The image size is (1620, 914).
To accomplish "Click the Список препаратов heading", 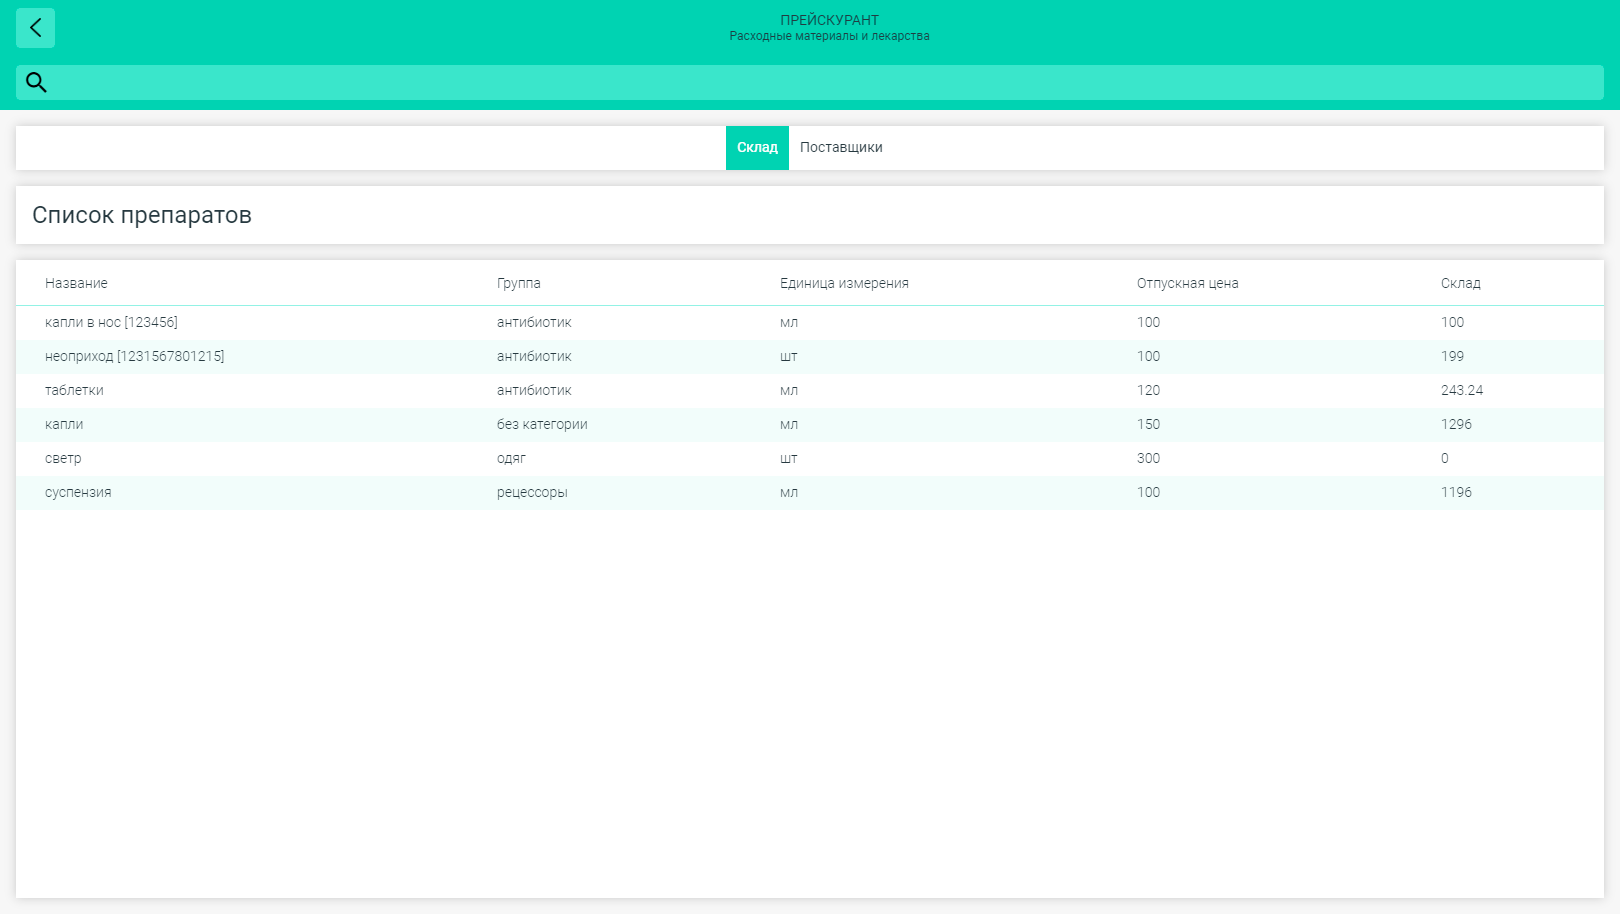I will 142,215.
